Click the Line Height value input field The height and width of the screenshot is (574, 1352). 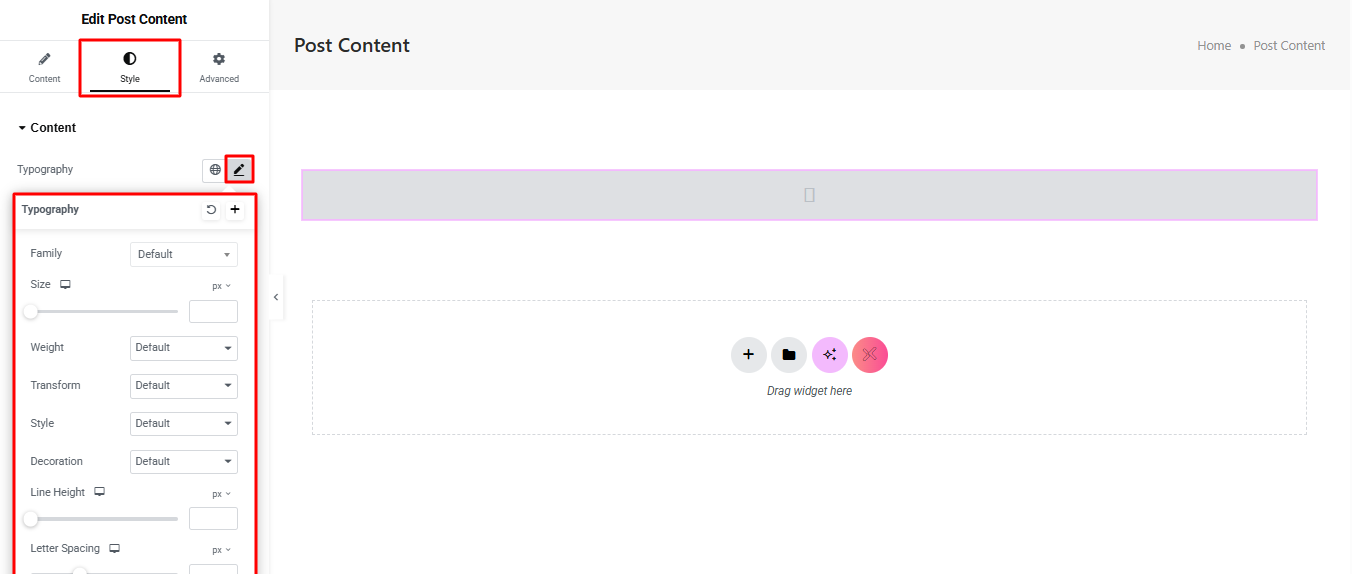213,518
